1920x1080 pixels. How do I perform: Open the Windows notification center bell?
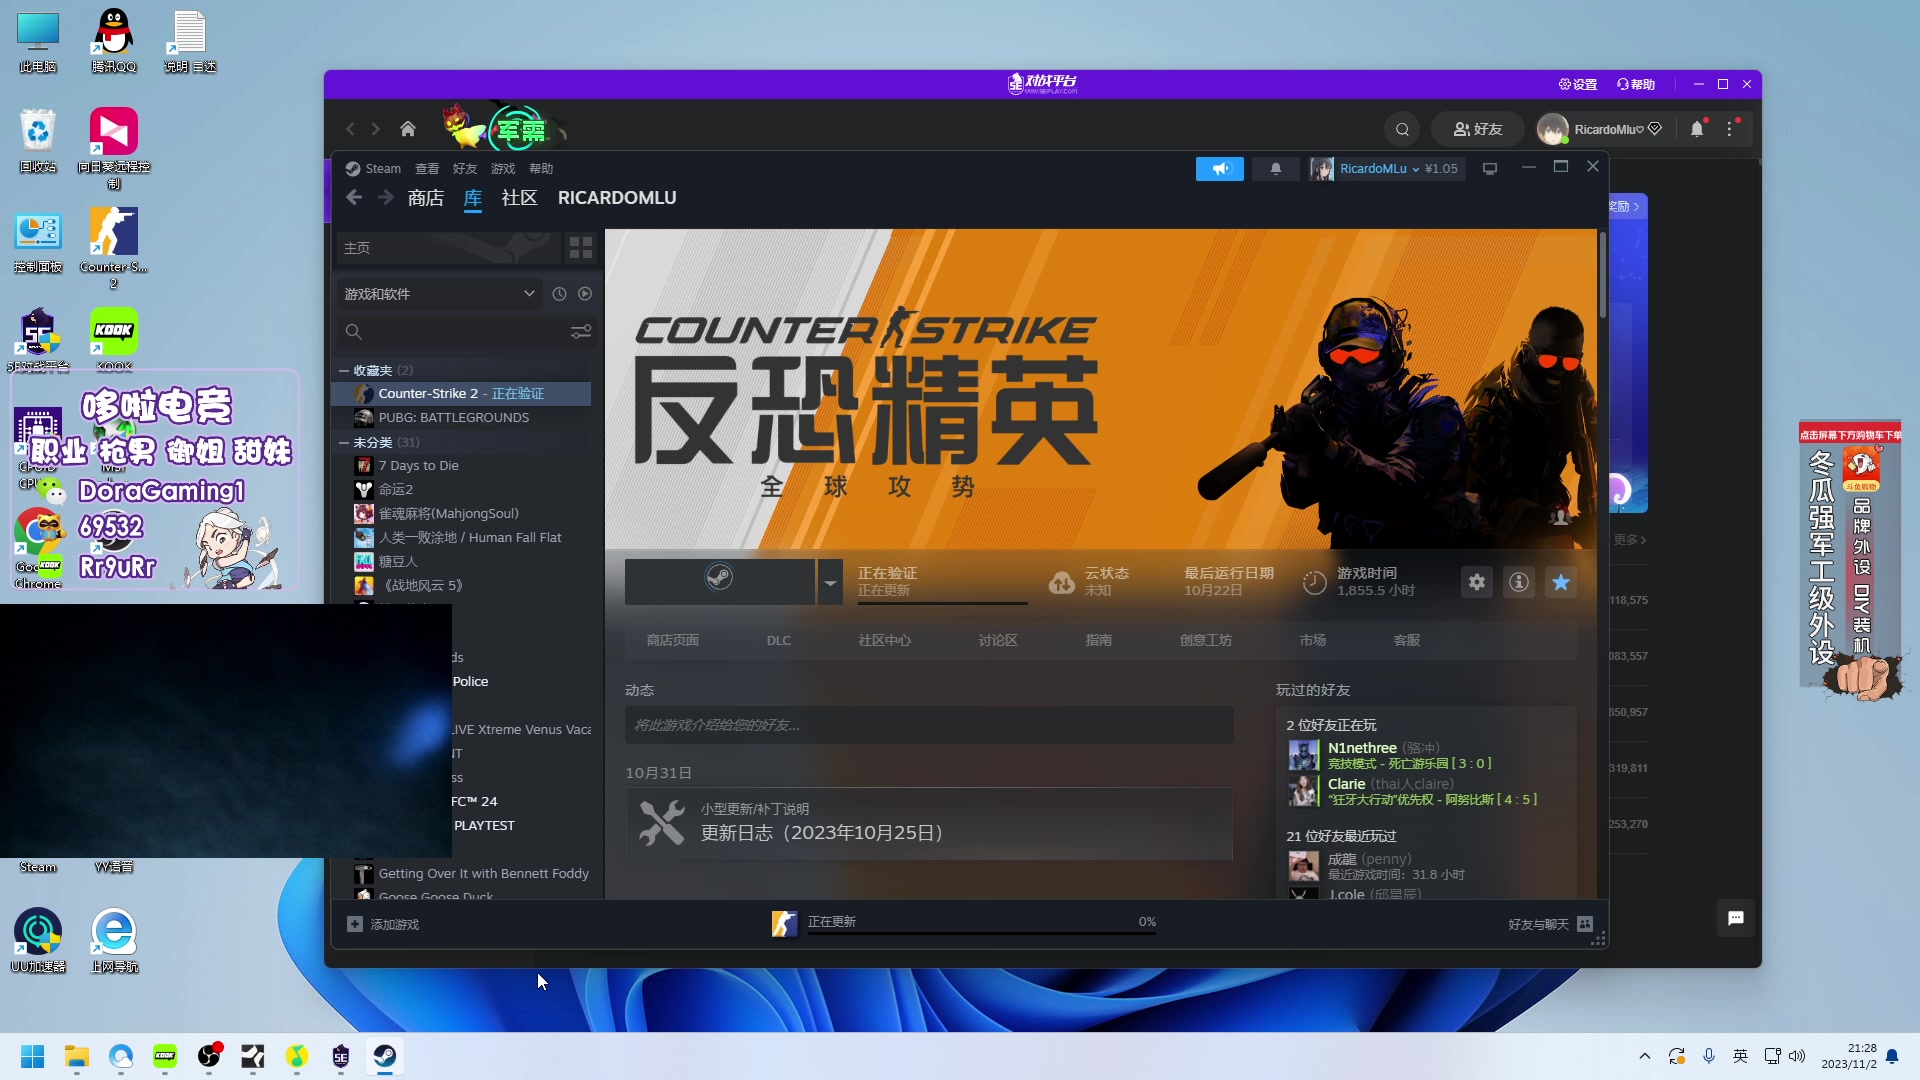1892,1056
